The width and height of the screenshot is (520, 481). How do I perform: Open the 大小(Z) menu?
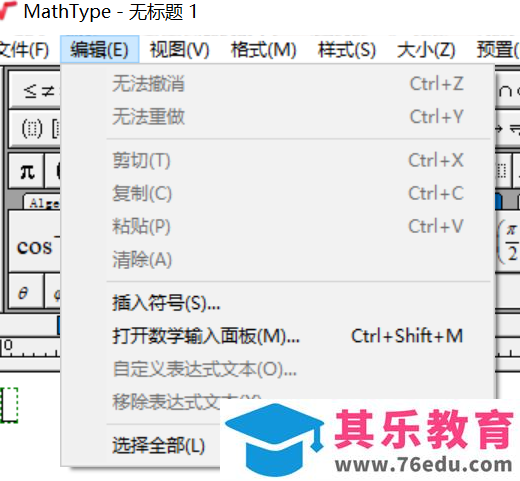tap(426, 50)
